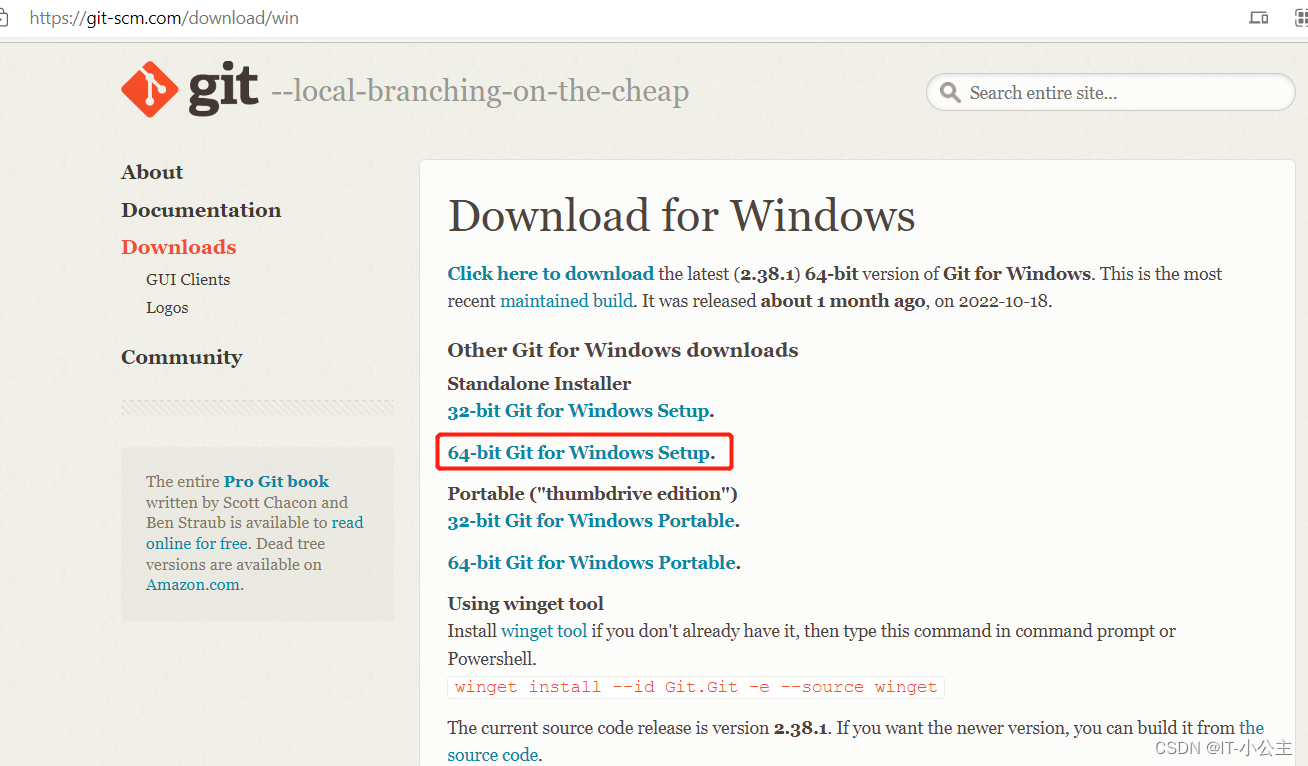
Task: Click the 'Other Git for Windows downloads' heading
Action: 623,350
